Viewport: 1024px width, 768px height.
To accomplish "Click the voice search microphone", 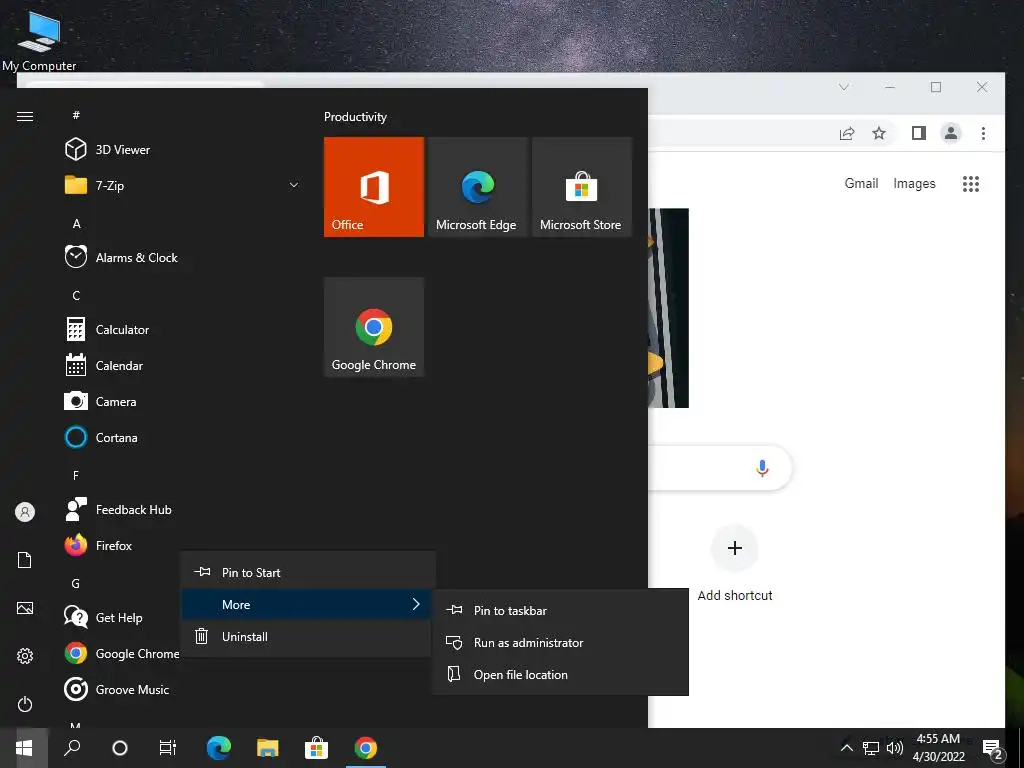I will pos(762,468).
